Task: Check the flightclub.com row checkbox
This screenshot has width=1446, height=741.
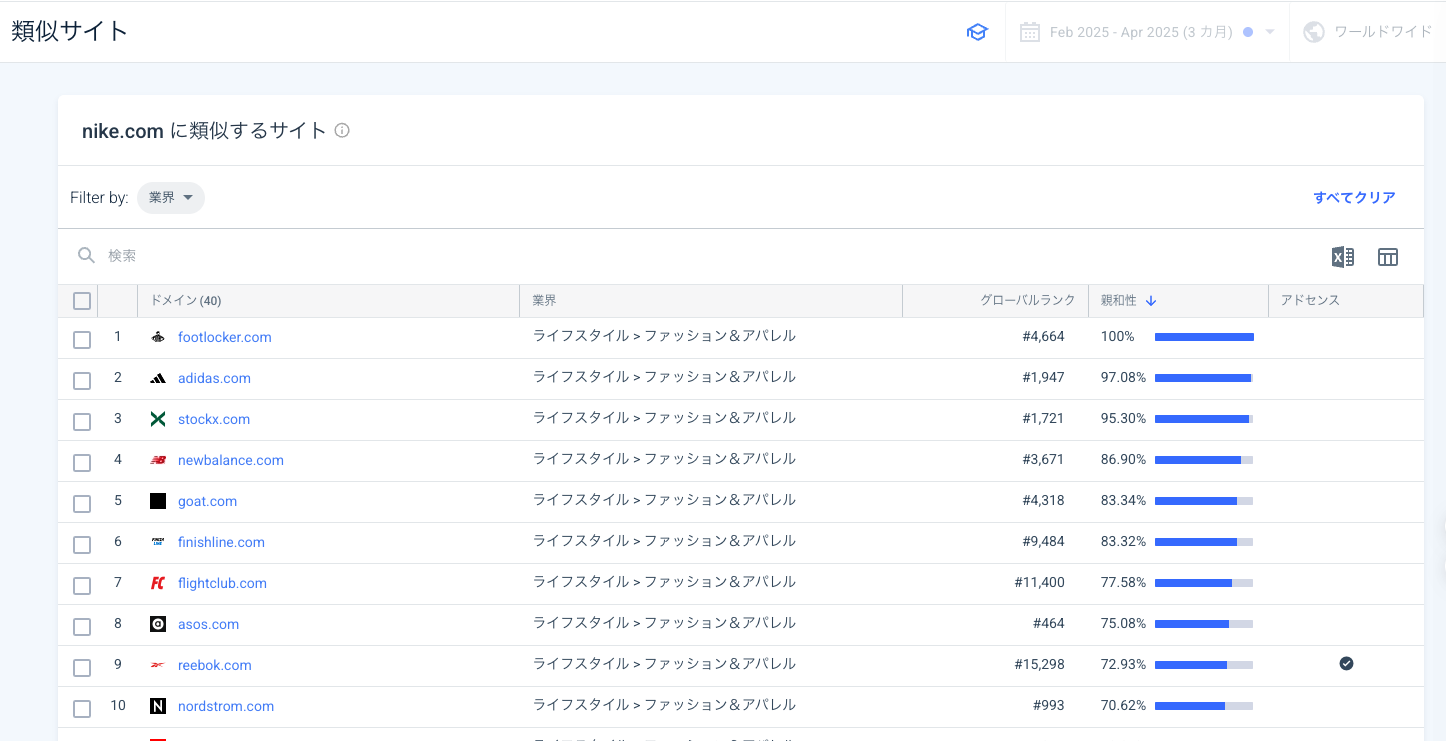Action: [x=82, y=586]
